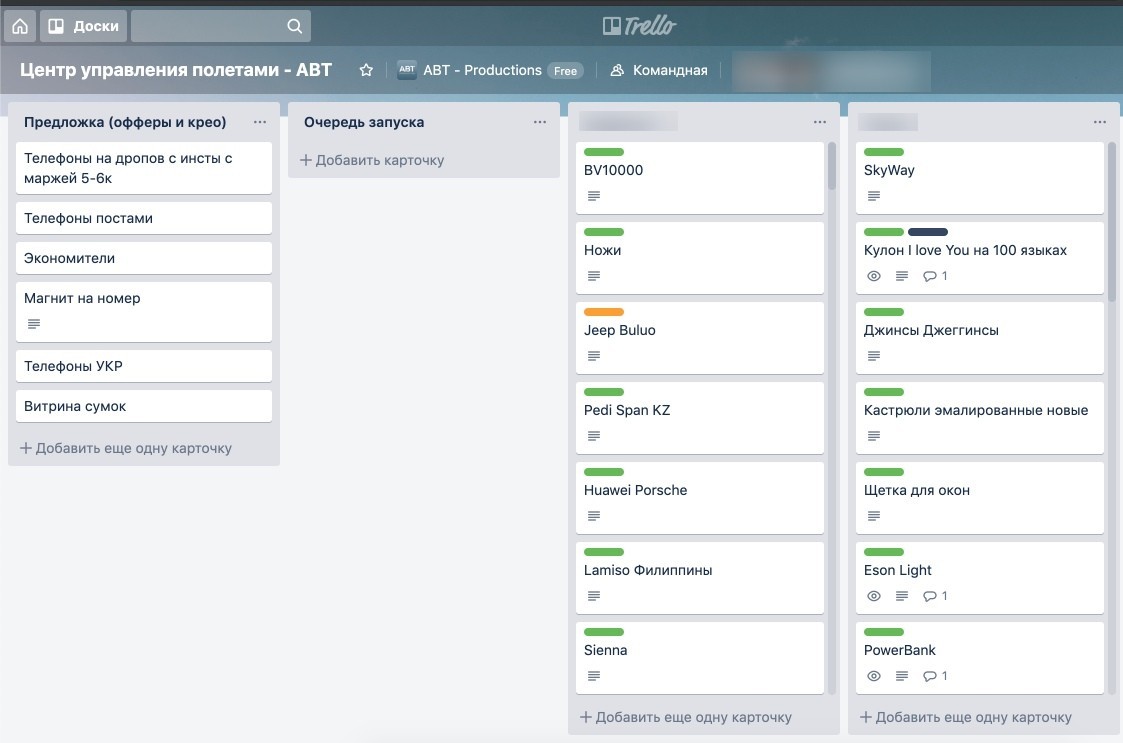Click orange label on Jeep Buluo card
The width and height of the screenshot is (1123, 743).
click(x=604, y=312)
